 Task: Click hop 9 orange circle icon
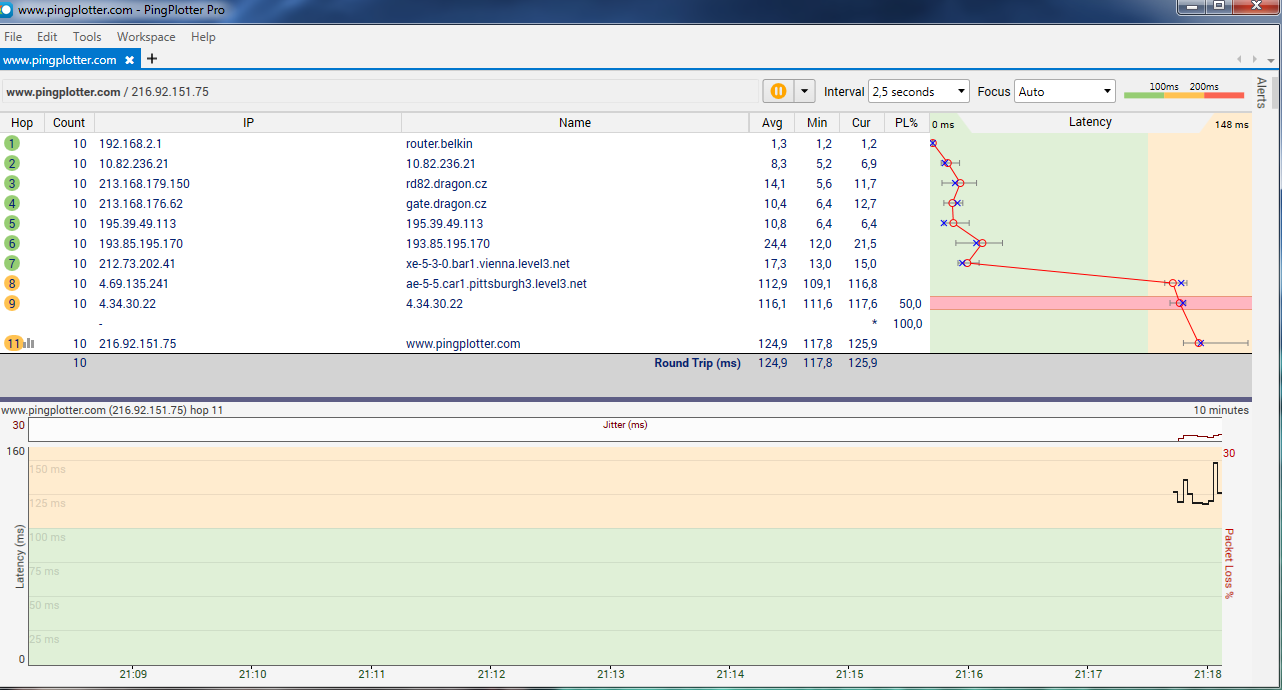(12, 303)
